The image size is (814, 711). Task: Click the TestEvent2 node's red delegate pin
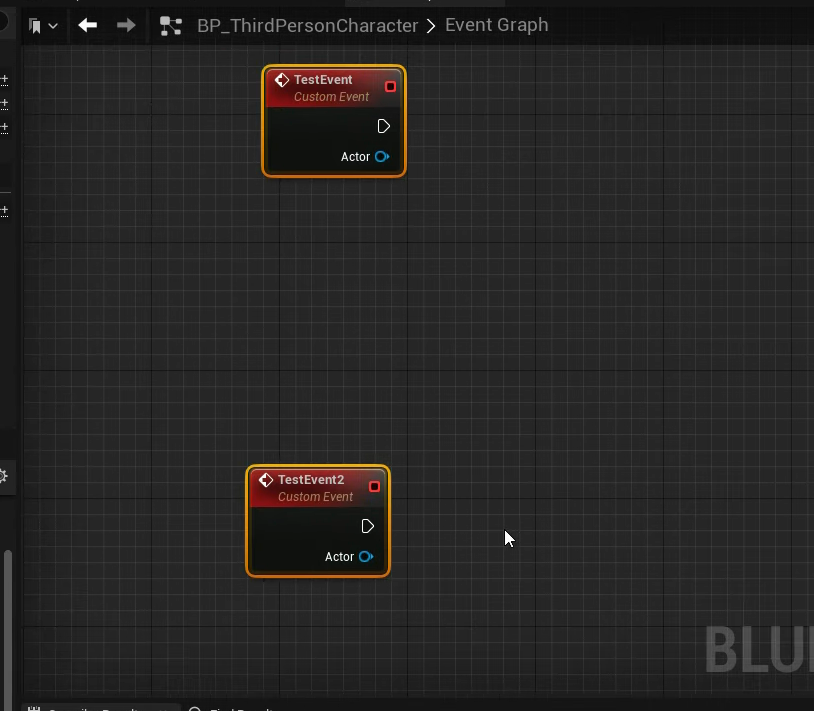point(374,487)
